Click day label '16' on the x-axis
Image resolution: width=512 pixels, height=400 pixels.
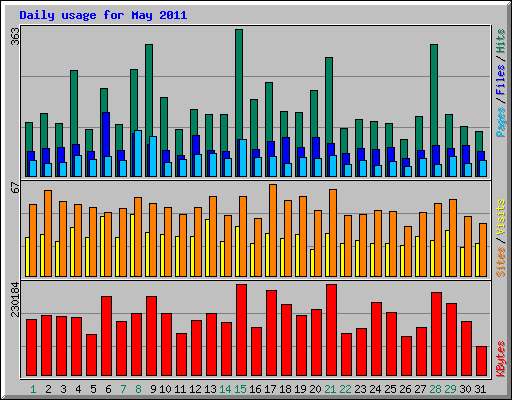point(255,389)
